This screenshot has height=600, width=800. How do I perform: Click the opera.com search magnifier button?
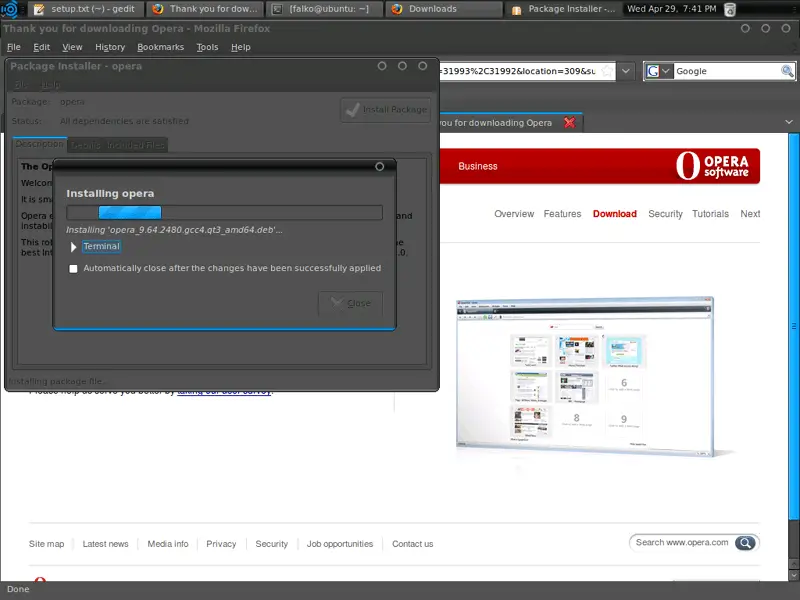click(x=745, y=542)
